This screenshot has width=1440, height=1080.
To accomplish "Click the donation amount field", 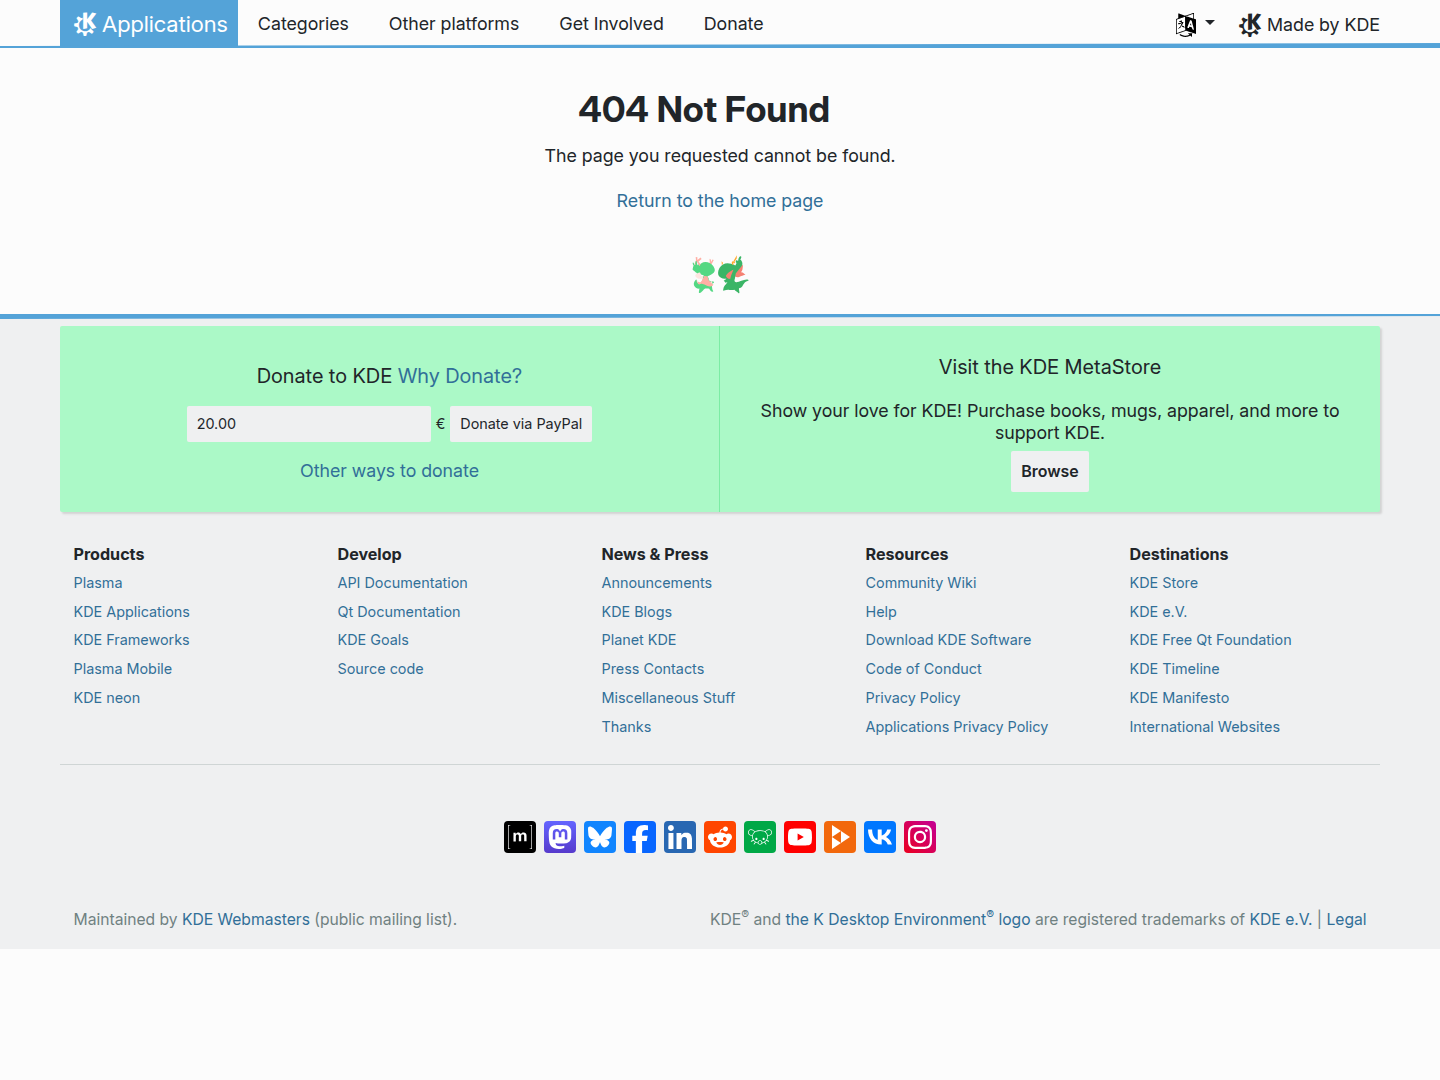I will pos(309,424).
